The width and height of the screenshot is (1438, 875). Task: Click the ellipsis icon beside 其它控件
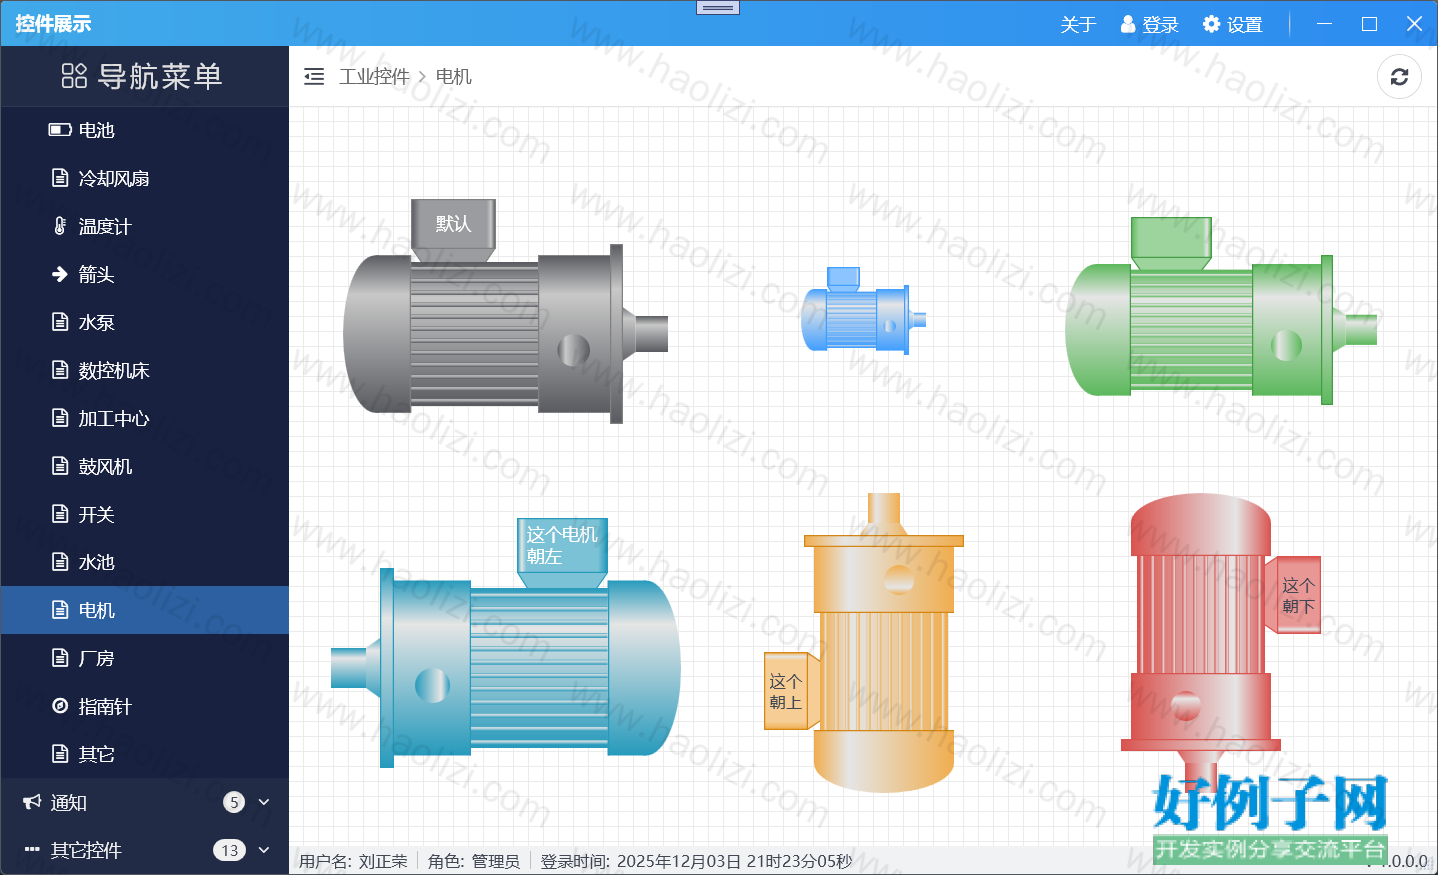pos(32,850)
